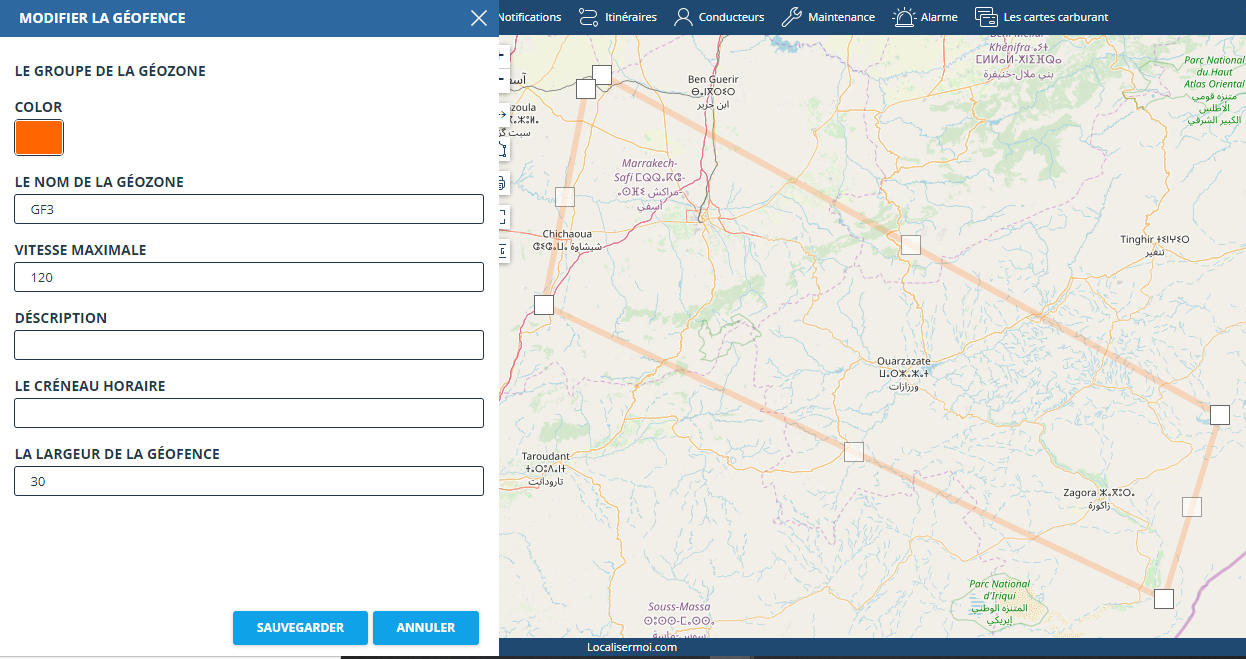Screen dimensions: 1246x659
Task: Select the Le créneau horaire field
Action: pyautogui.click(x=249, y=413)
